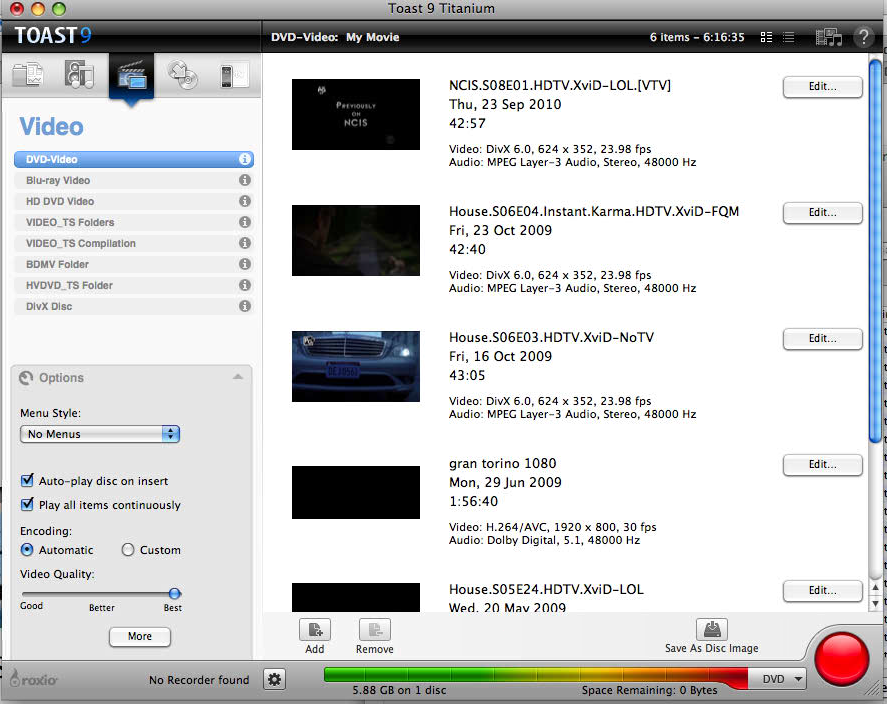The image size is (887, 704).
Task: Show info for HVDVD_TS Folder
Action: 244,285
